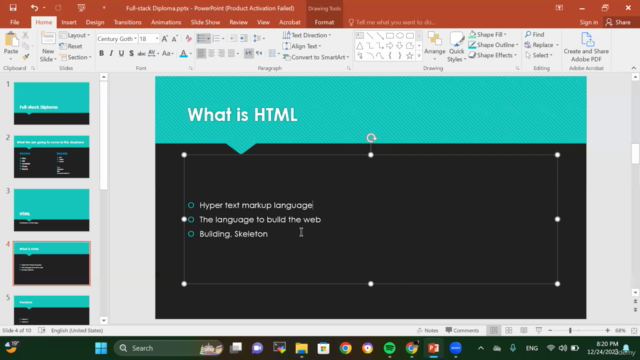Increase list indent level
Screen dimensions: 640x360
pos(244,38)
